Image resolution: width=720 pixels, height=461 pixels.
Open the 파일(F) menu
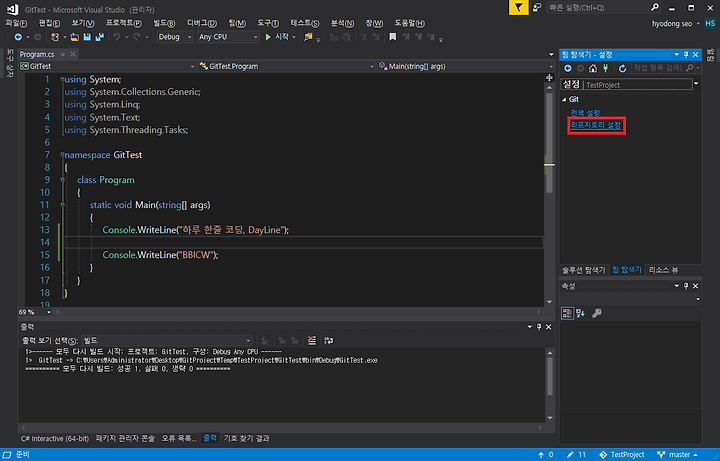(16, 23)
